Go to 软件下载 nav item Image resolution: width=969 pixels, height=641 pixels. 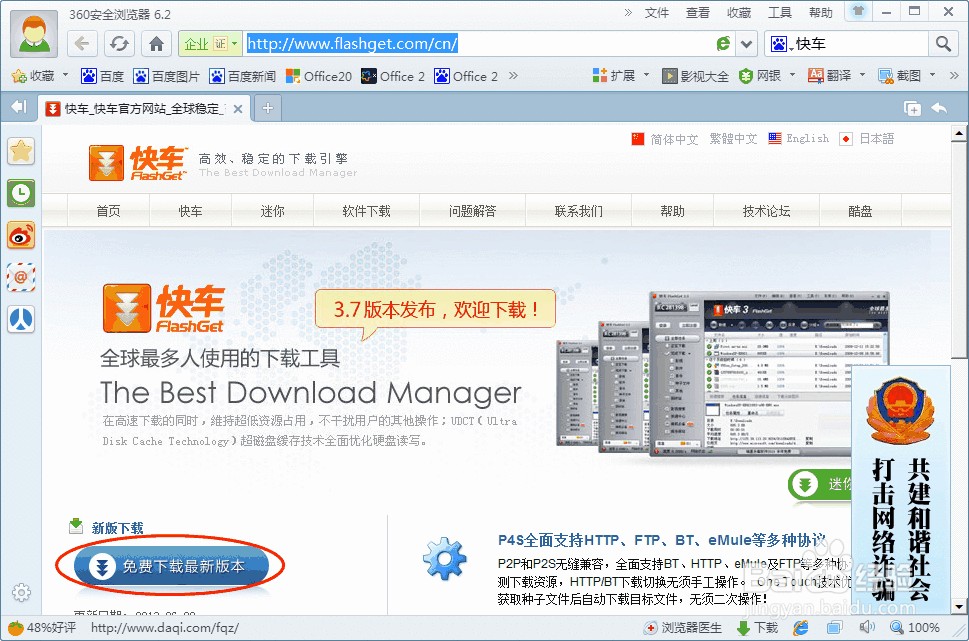point(366,211)
